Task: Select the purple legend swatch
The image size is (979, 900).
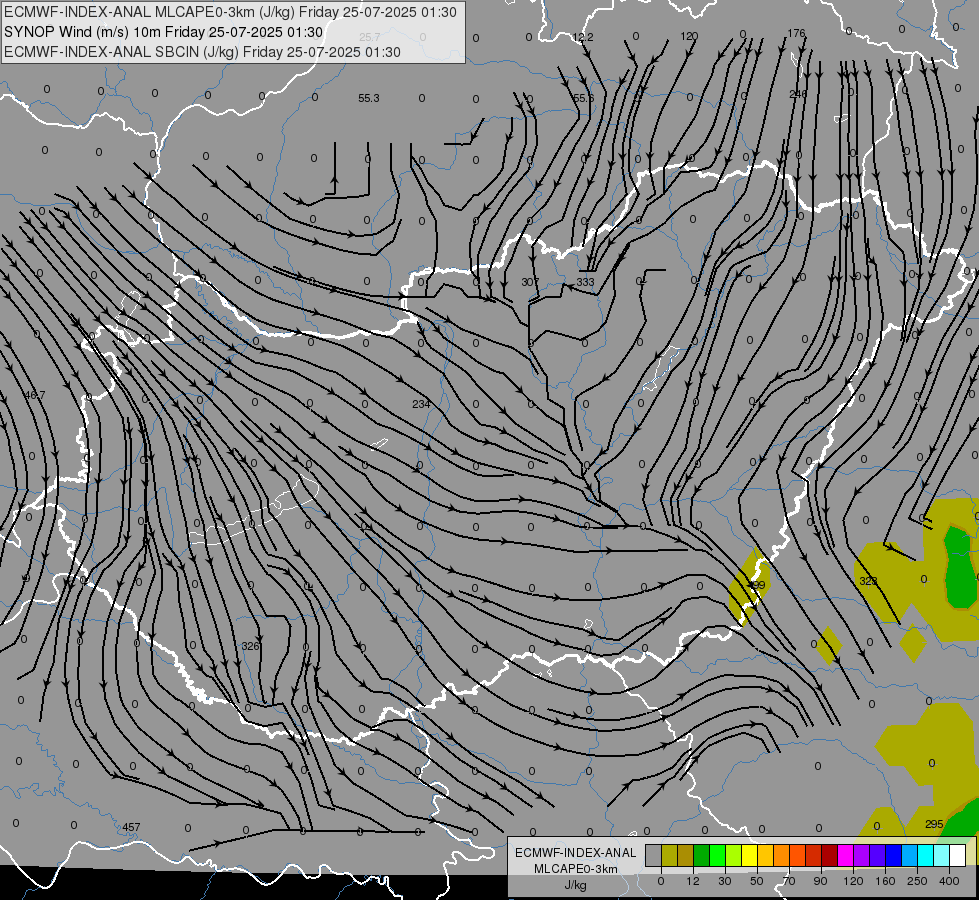Action: point(862,855)
